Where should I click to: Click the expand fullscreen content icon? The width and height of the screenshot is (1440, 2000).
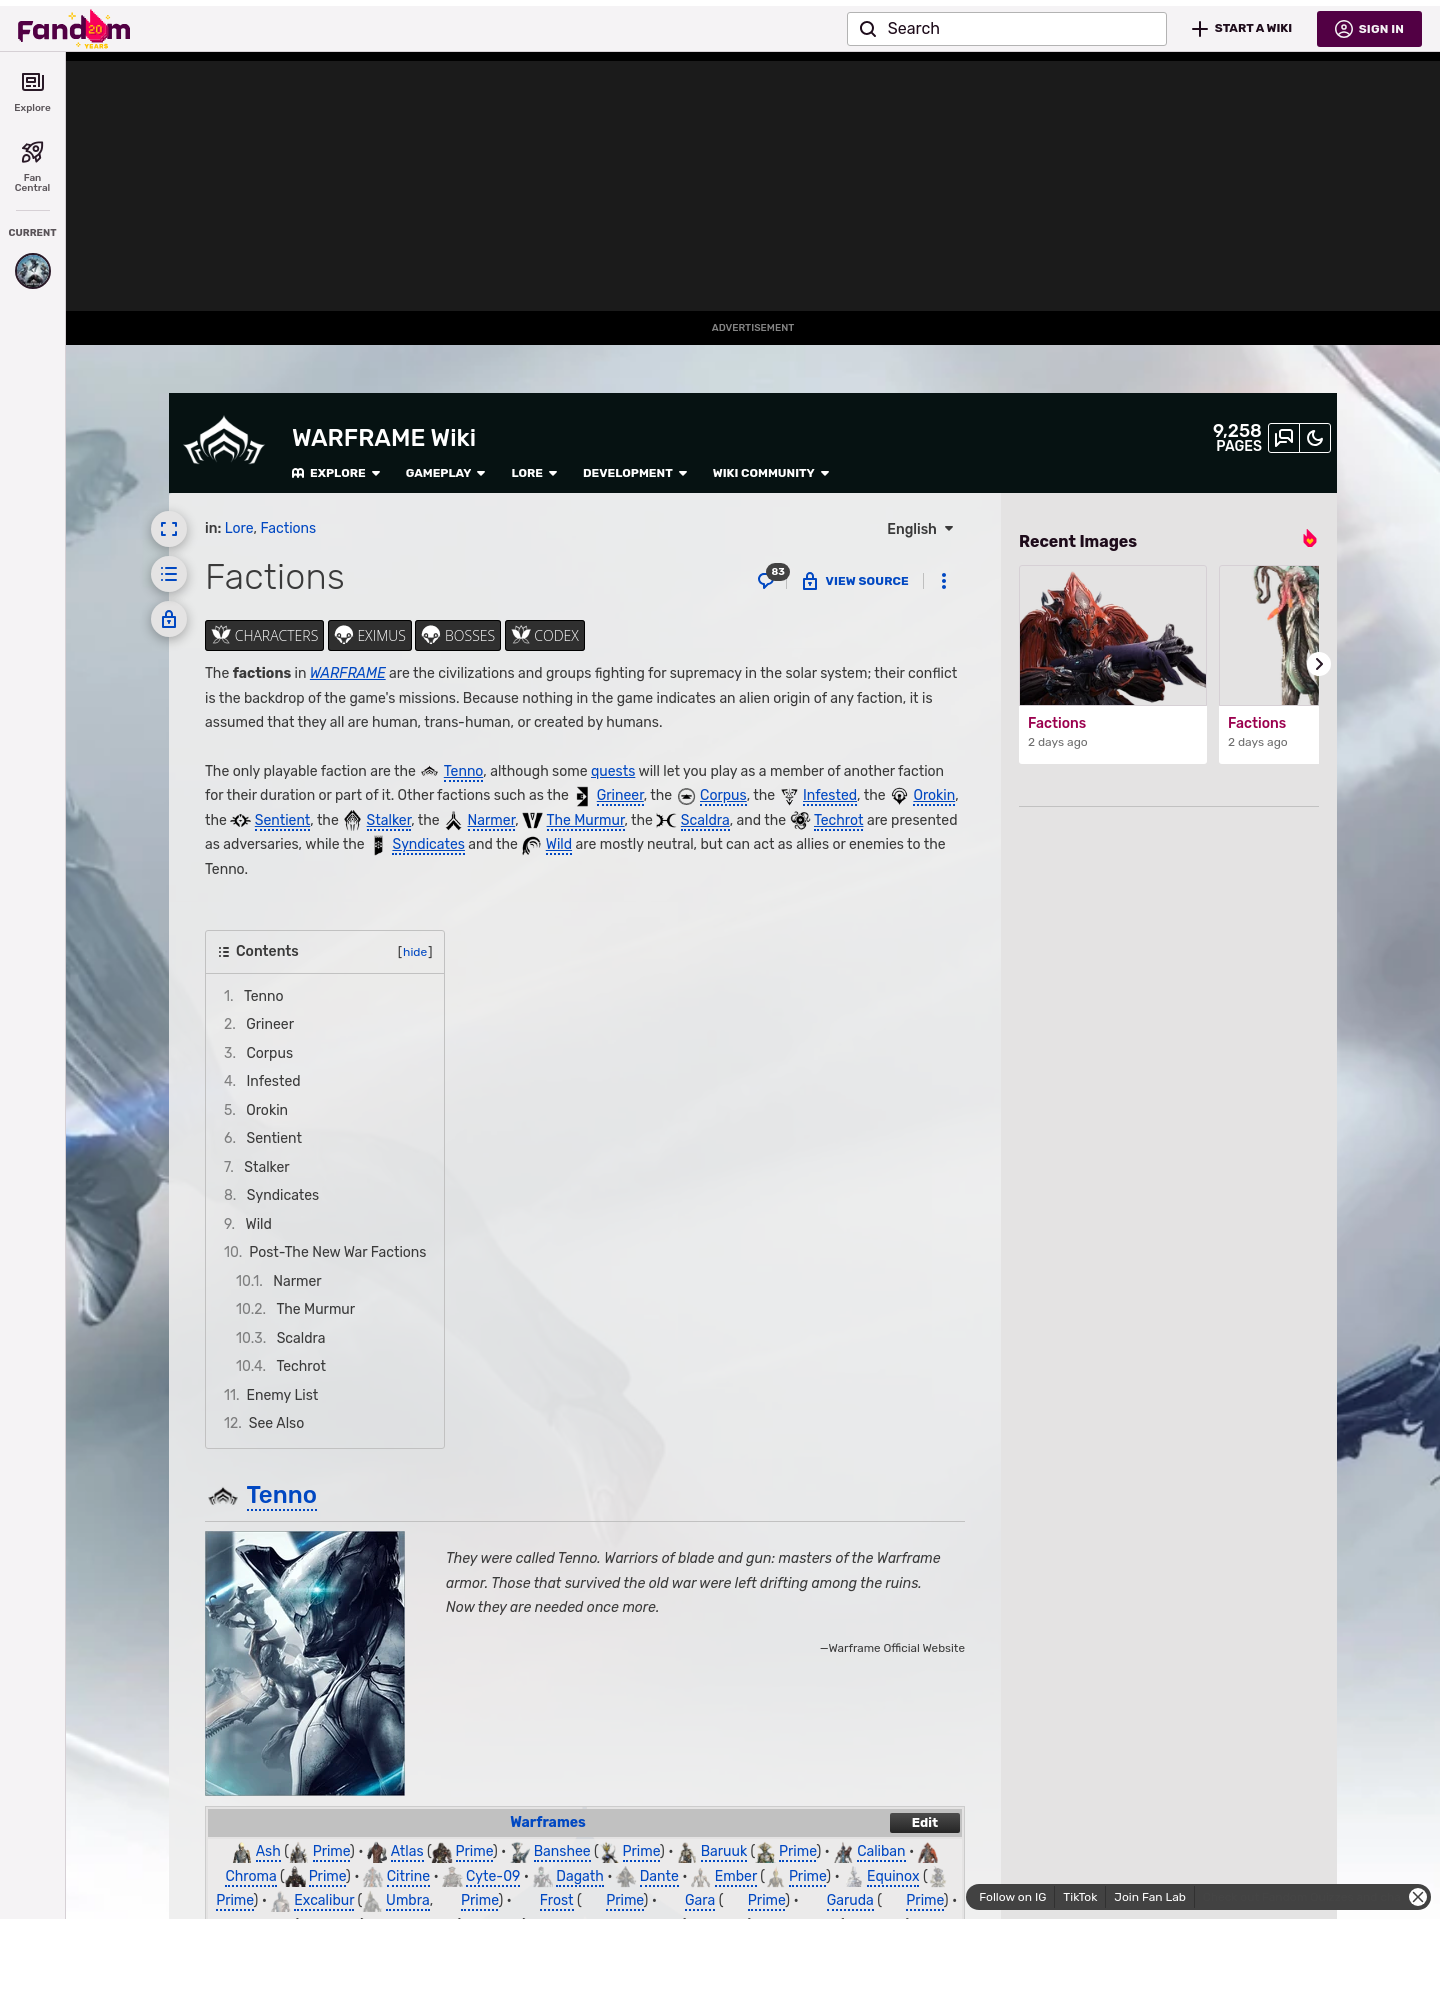169,529
